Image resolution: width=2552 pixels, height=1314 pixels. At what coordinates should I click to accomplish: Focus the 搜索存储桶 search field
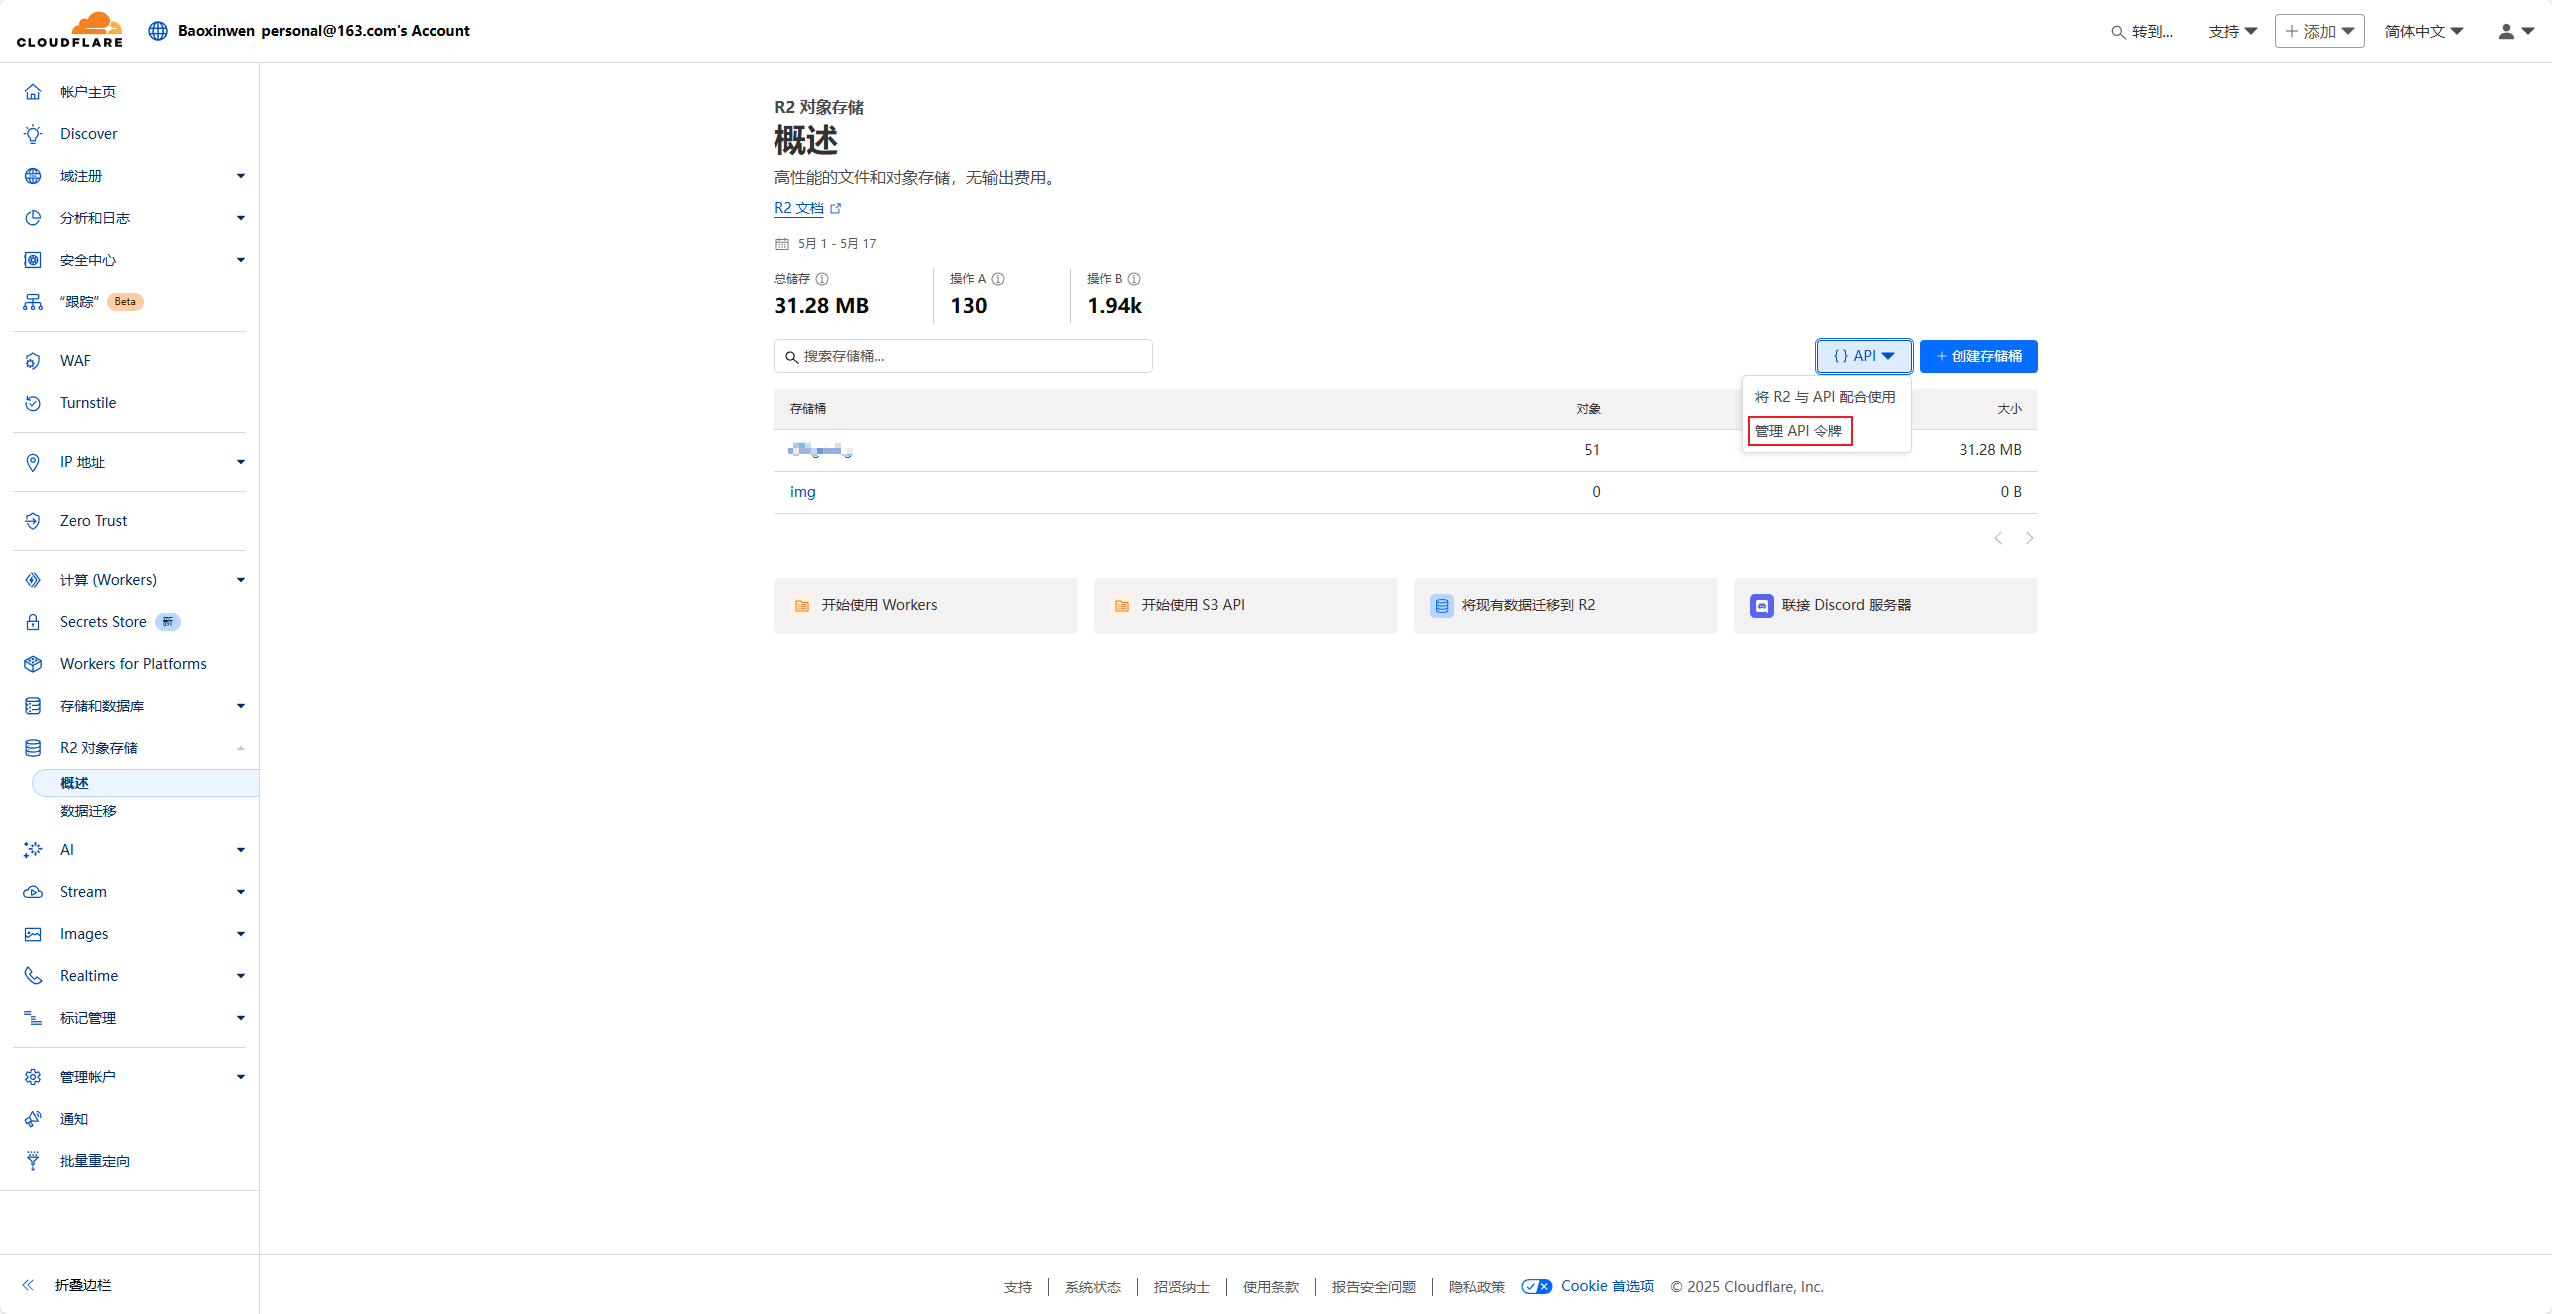[962, 356]
